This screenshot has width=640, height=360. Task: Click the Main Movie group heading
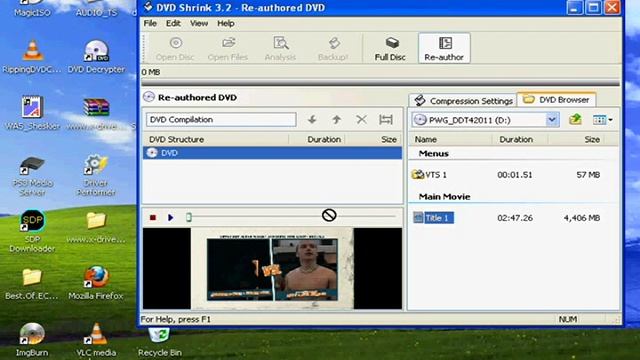pyautogui.click(x=444, y=197)
